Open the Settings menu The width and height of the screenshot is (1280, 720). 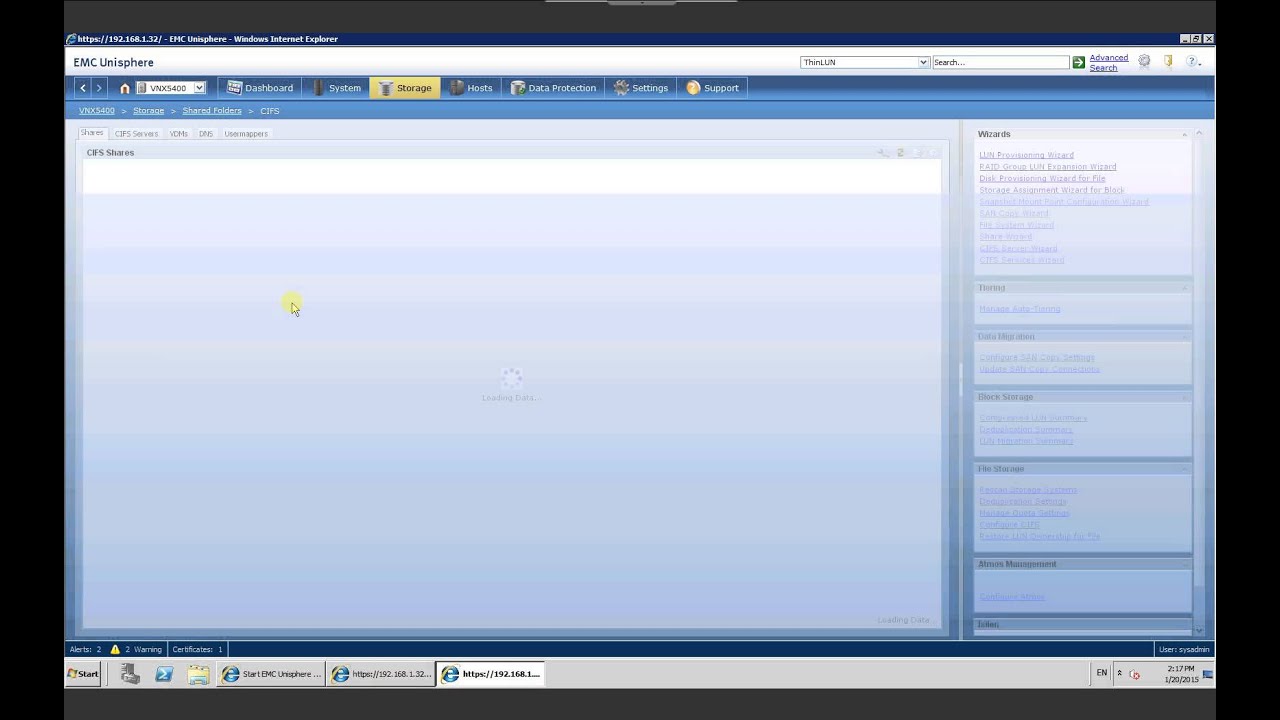(641, 88)
